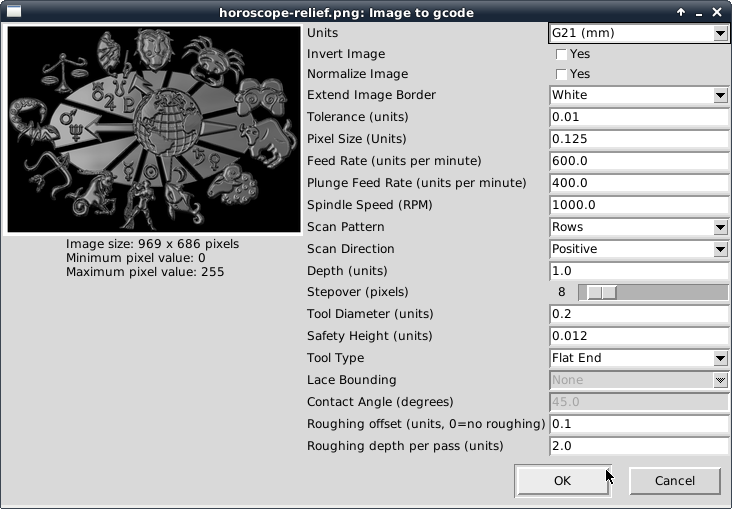Focus the Pixel Size field
Image resolution: width=732 pixels, height=509 pixels.
click(x=639, y=139)
